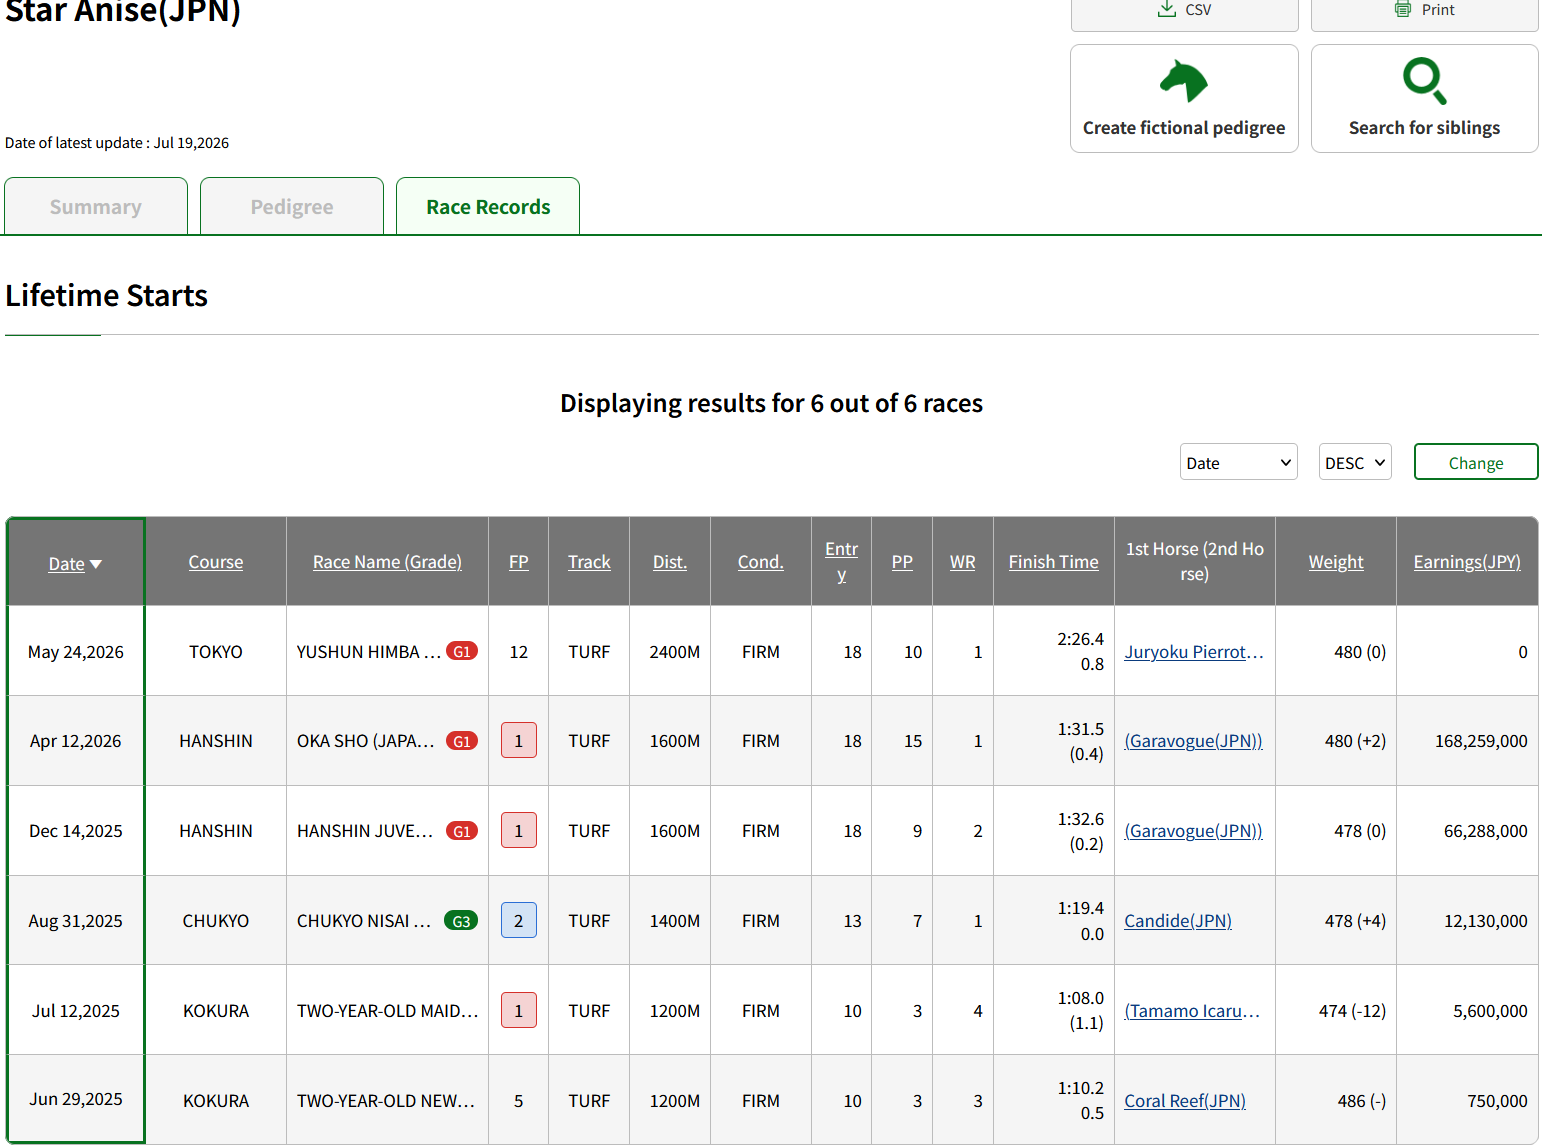Click the first-place badge for Dec 14, 2025
This screenshot has width=1542, height=1146.
(518, 830)
